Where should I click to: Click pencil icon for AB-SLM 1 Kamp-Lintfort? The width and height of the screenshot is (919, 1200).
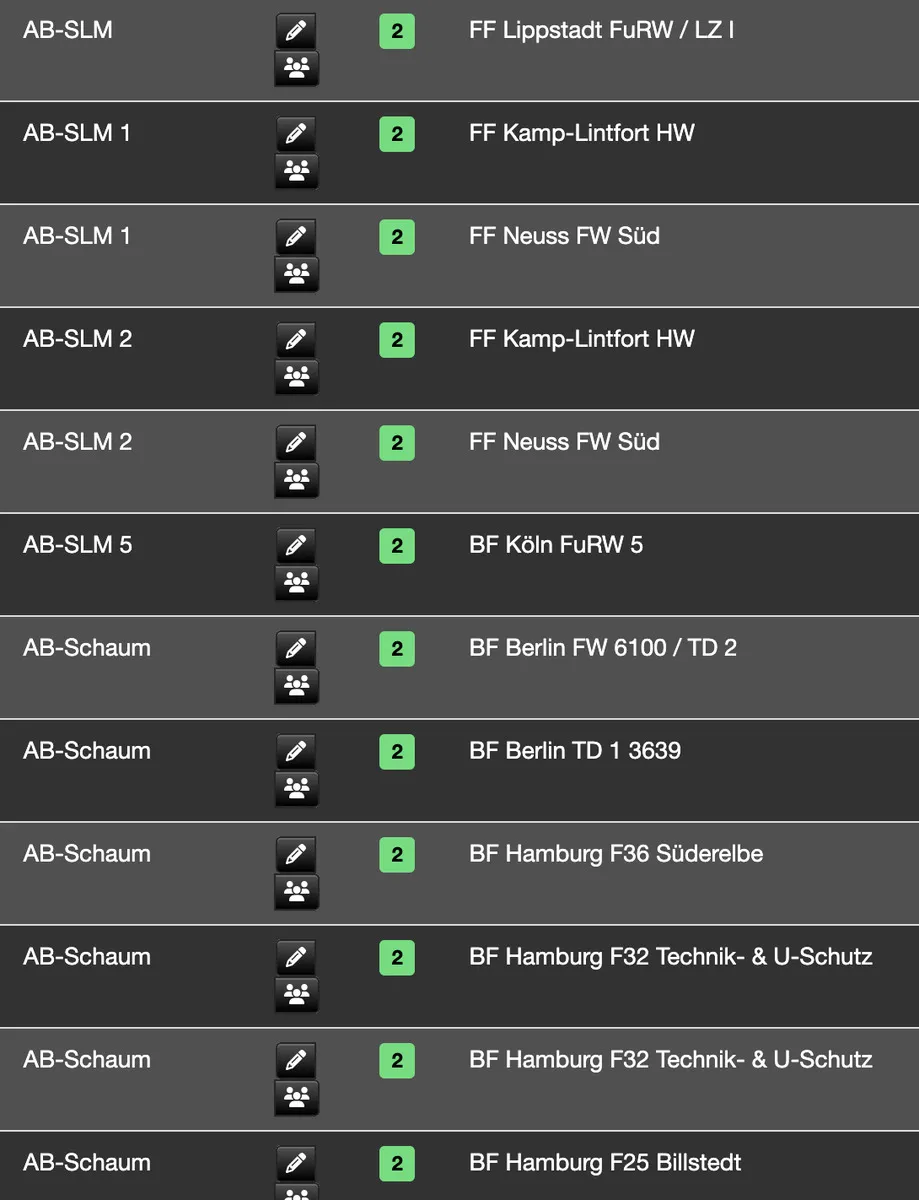pos(296,134)
